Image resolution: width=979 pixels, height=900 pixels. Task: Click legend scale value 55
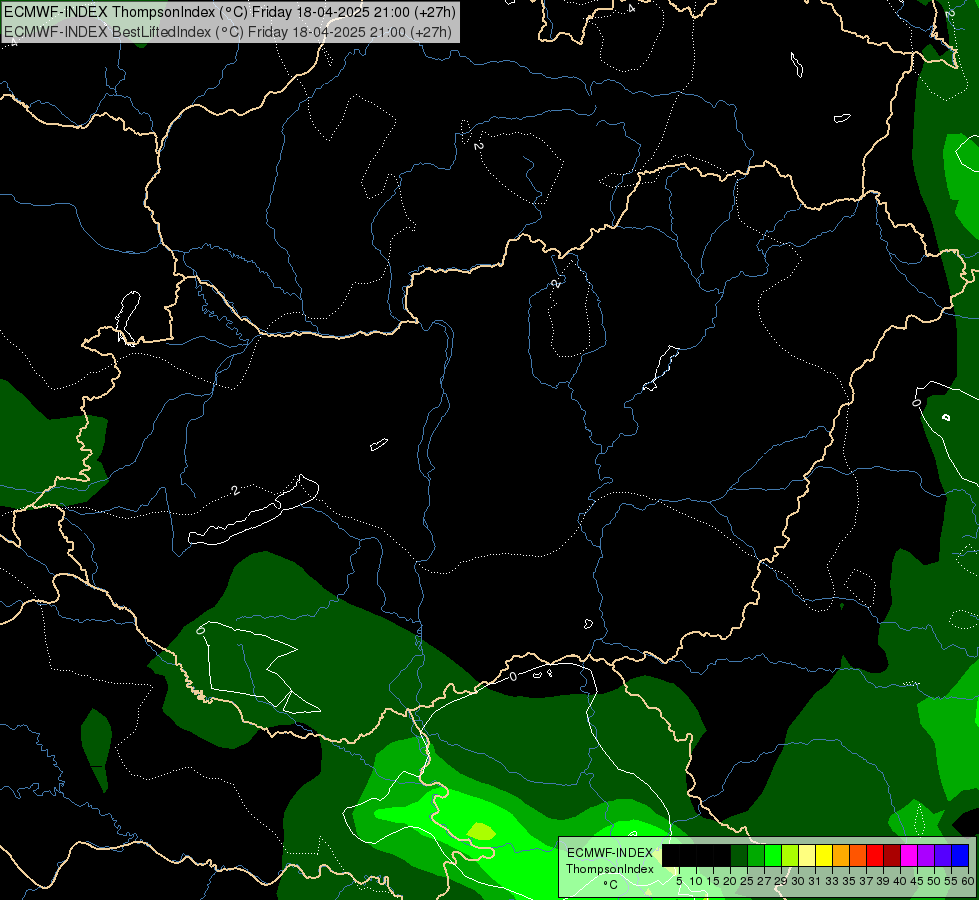pyautogui.click(x=951, y=881)
